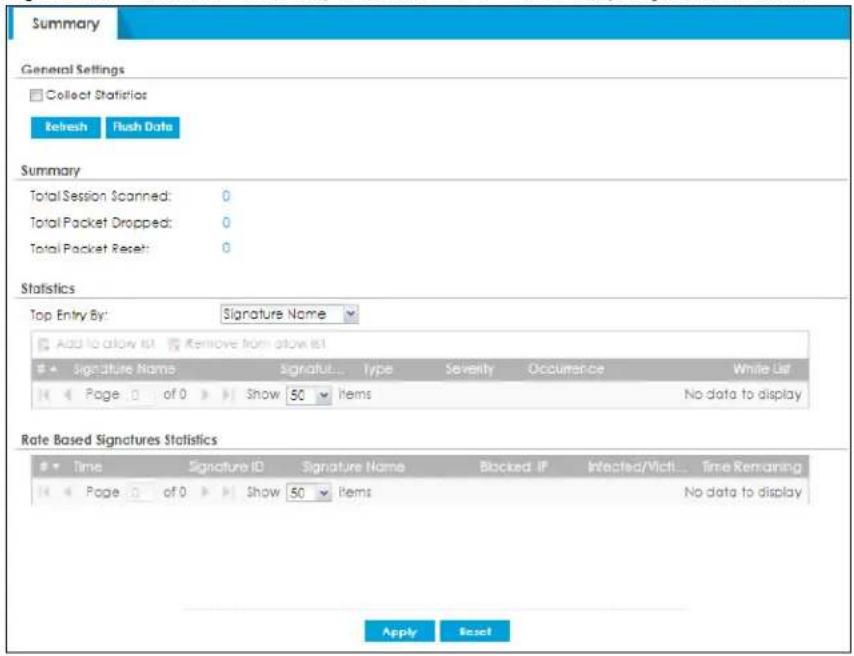Sort Rate Based table by Time Remaining column
The width and height of the screenshot is (854, 656).
pyautogui.click(x=752, y=467)
